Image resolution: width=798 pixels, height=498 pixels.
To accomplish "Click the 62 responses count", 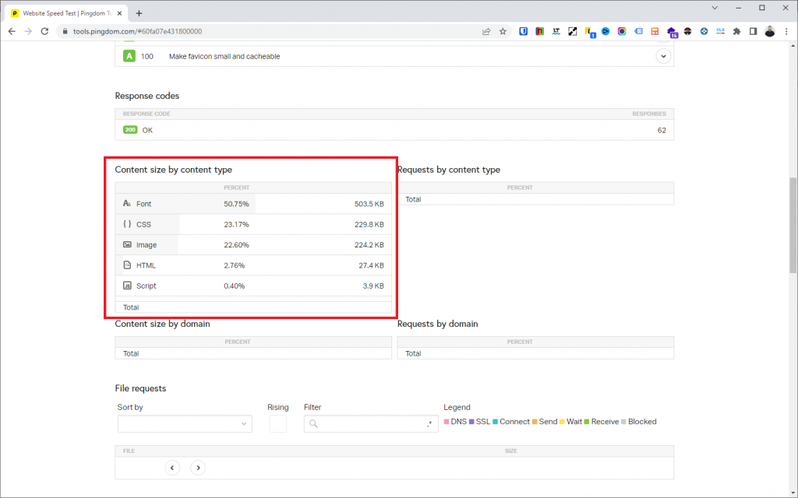I will point(662,130).
